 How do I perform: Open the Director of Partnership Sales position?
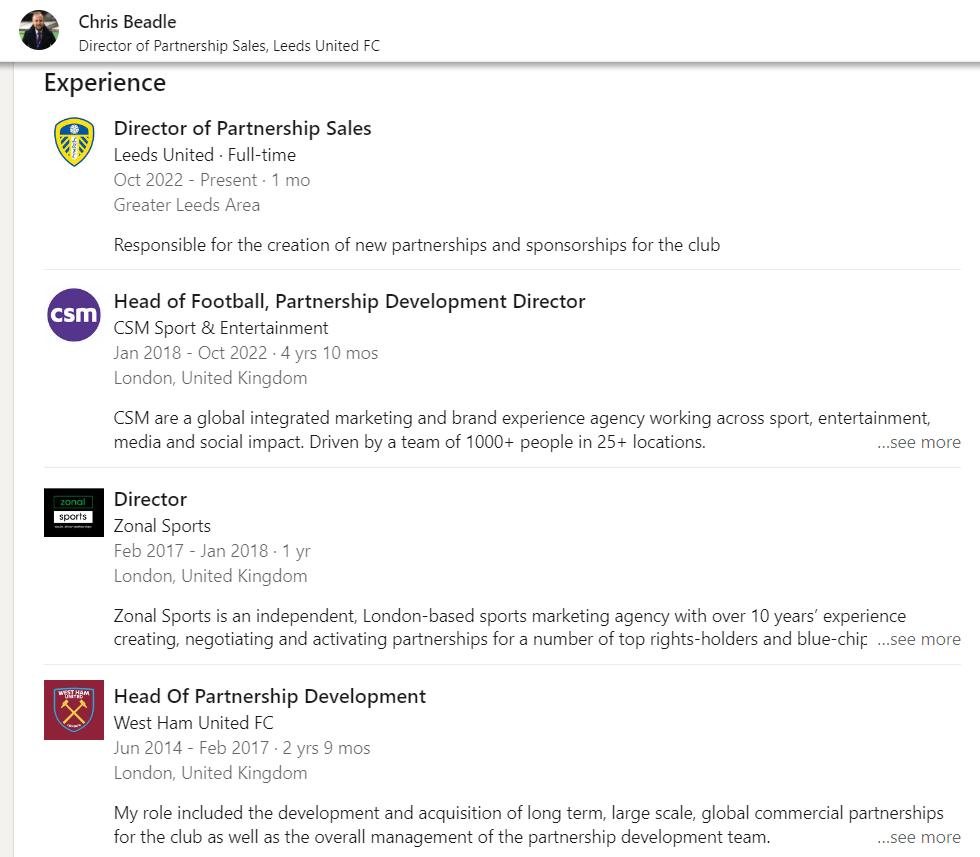pos(242,128)
